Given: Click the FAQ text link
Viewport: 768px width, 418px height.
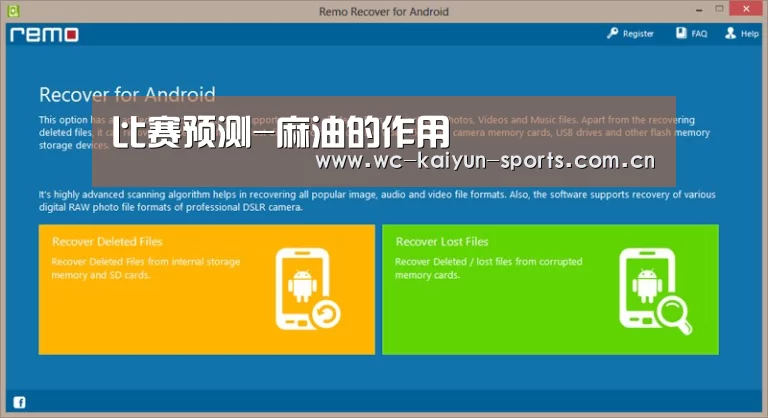Looking at the screenshot, I should [699, 34].
